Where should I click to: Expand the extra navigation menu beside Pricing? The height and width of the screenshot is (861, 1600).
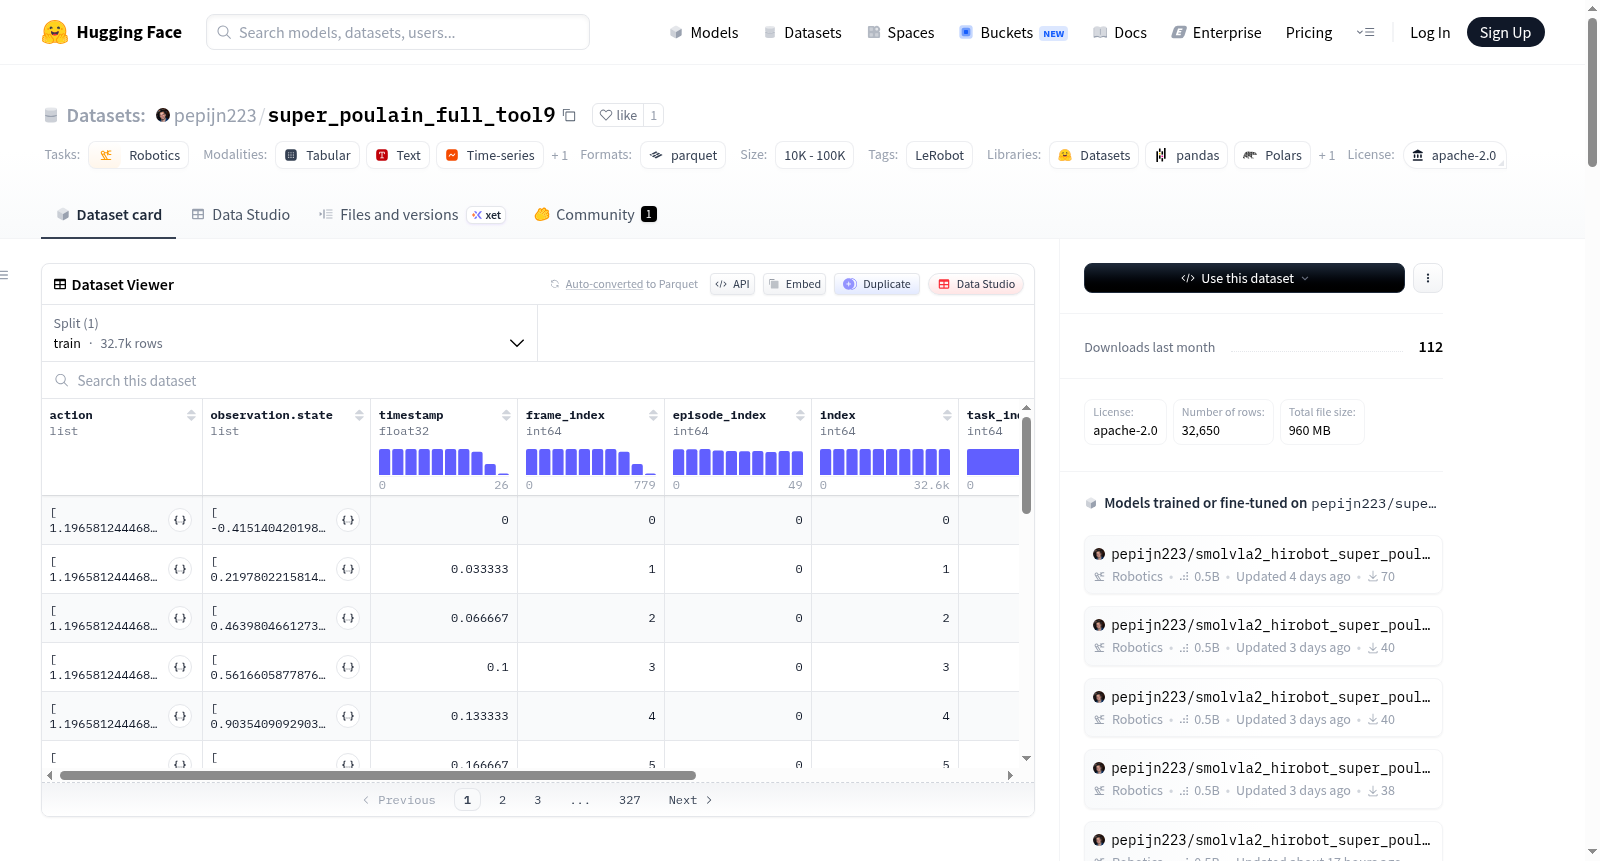pos(1365,32)
